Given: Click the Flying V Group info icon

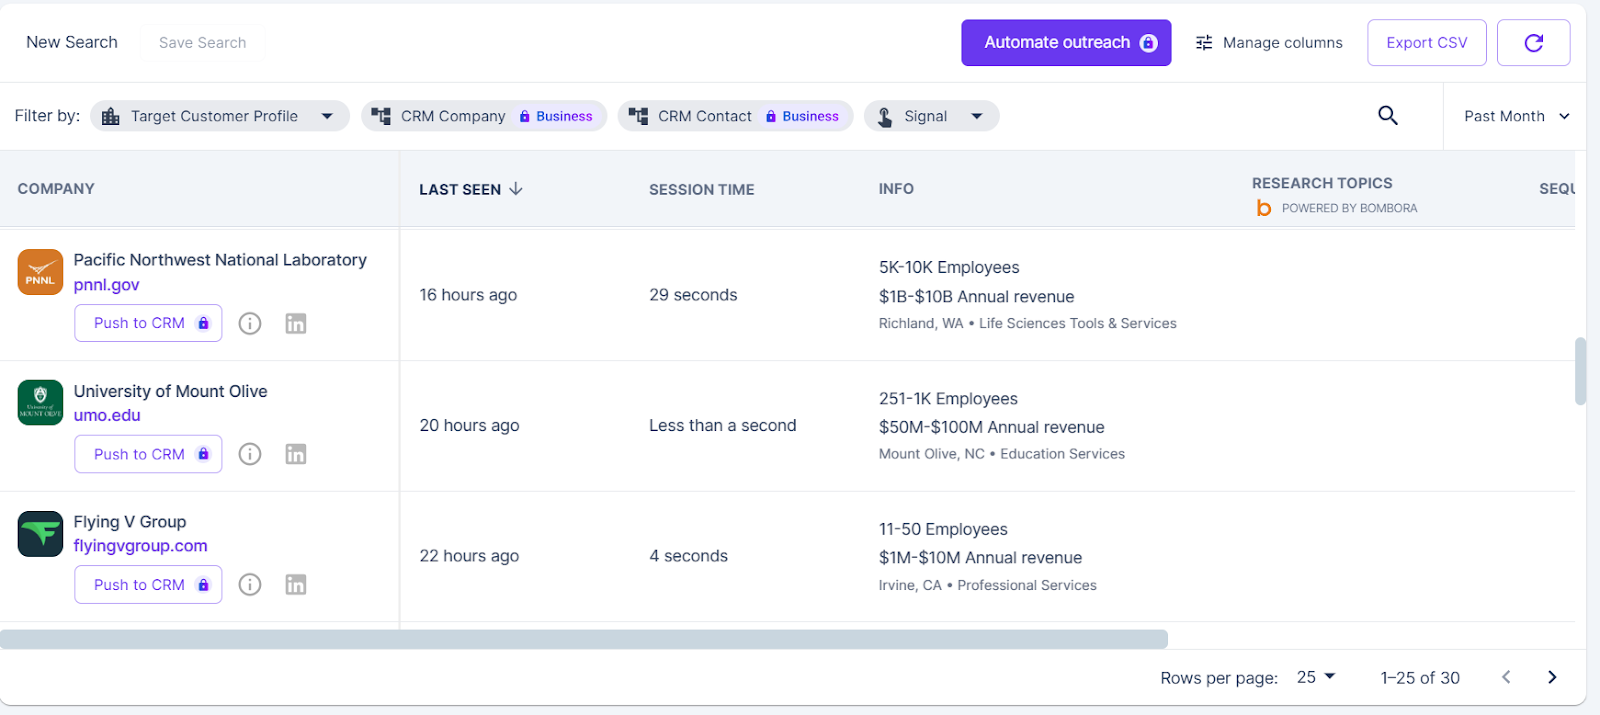Looking at the screenshot, I should coord(250,585).
